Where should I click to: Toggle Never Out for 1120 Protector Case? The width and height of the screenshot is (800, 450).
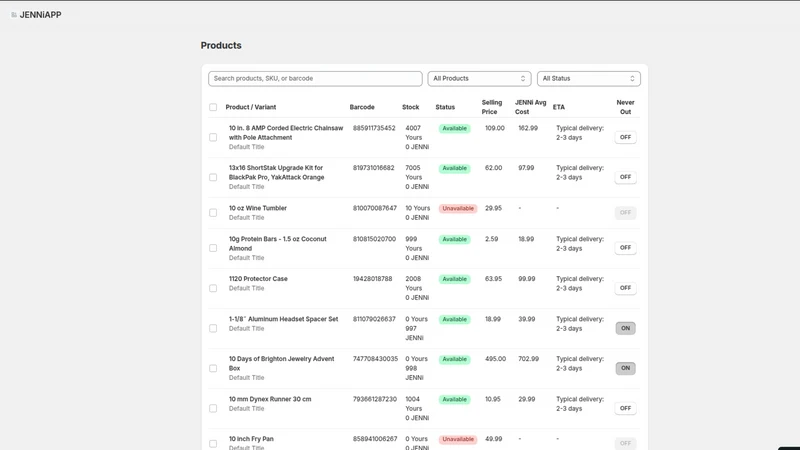coord(625,288)
